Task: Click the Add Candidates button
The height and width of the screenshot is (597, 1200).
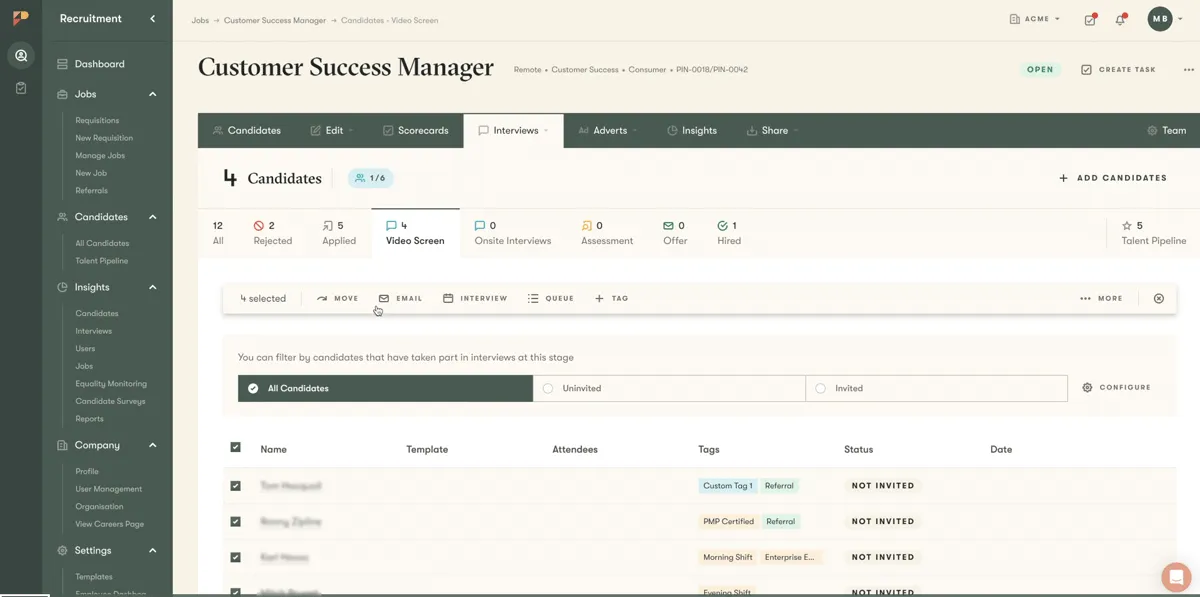Action: tap(1113, 177)
